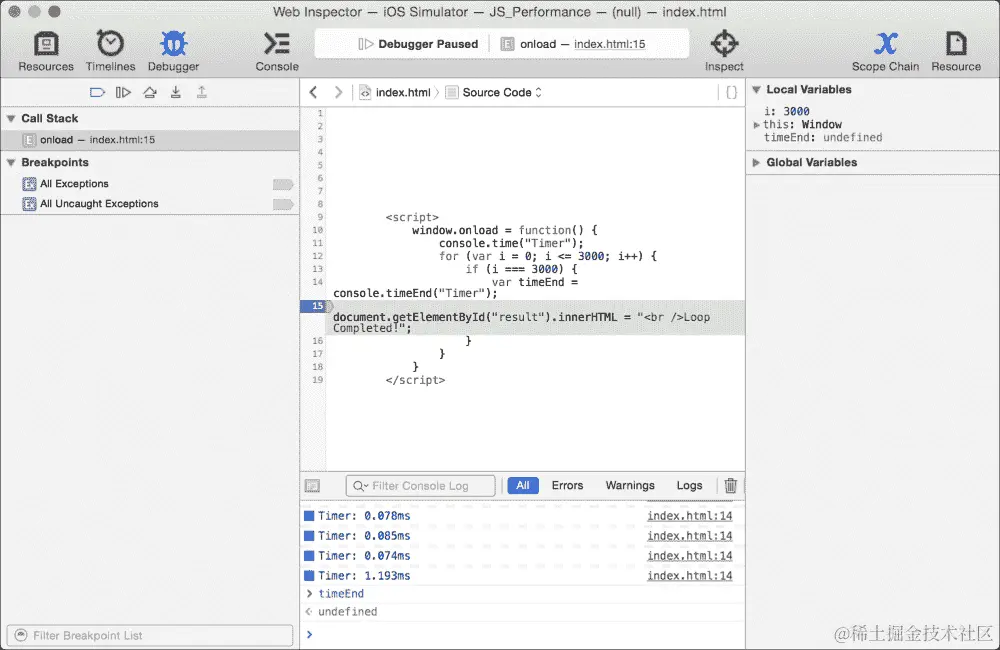Activate the element Inspect tool
The width and height of the screenshot is (1000, 650).
coord(724,47)
